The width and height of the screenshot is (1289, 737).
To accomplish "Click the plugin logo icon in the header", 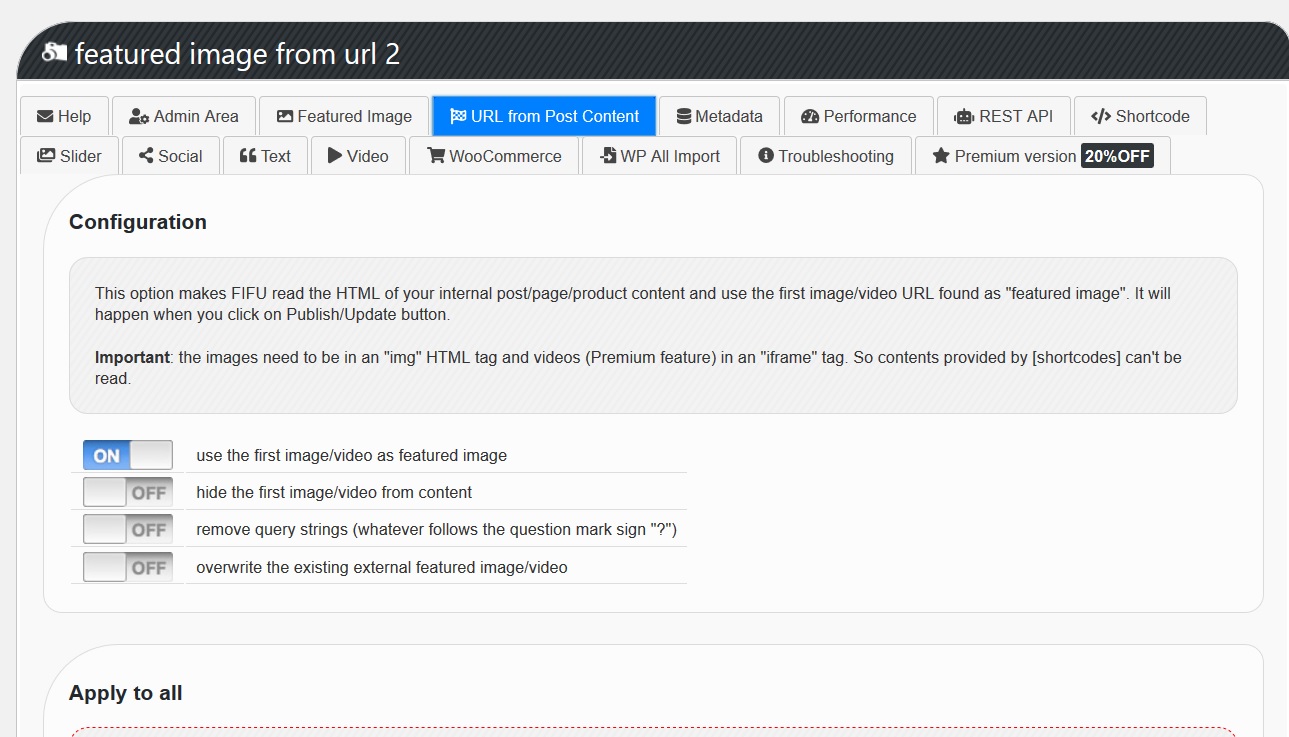I will [54, 52].
